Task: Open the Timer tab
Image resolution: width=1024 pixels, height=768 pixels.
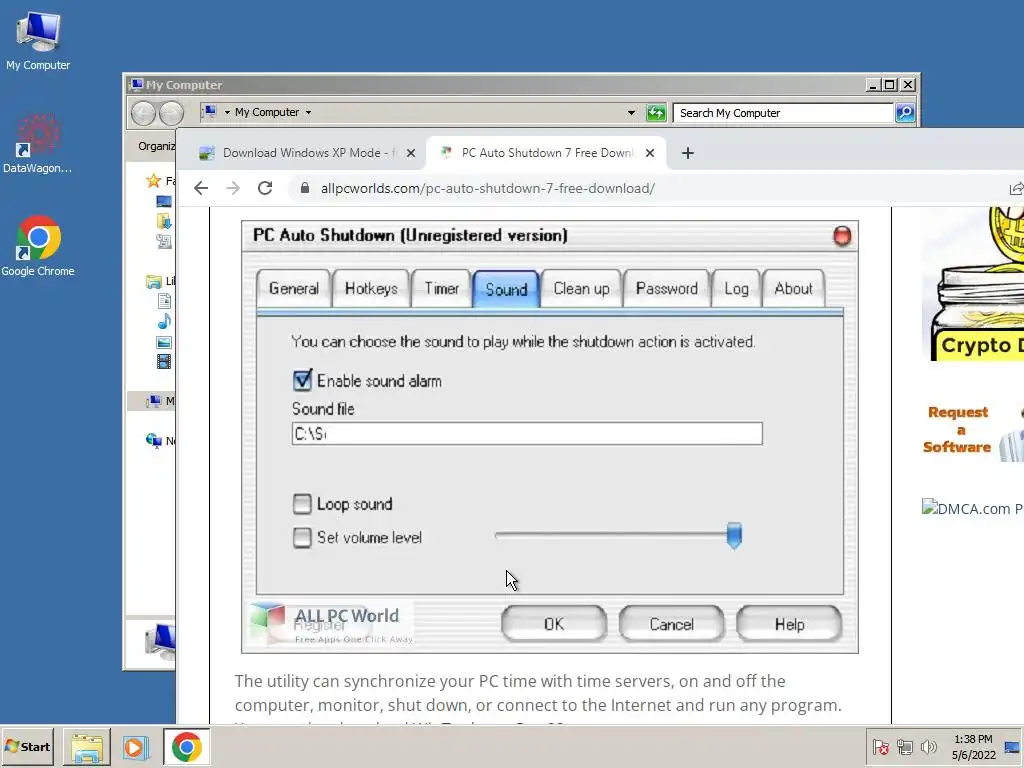Action: [441, 289]
